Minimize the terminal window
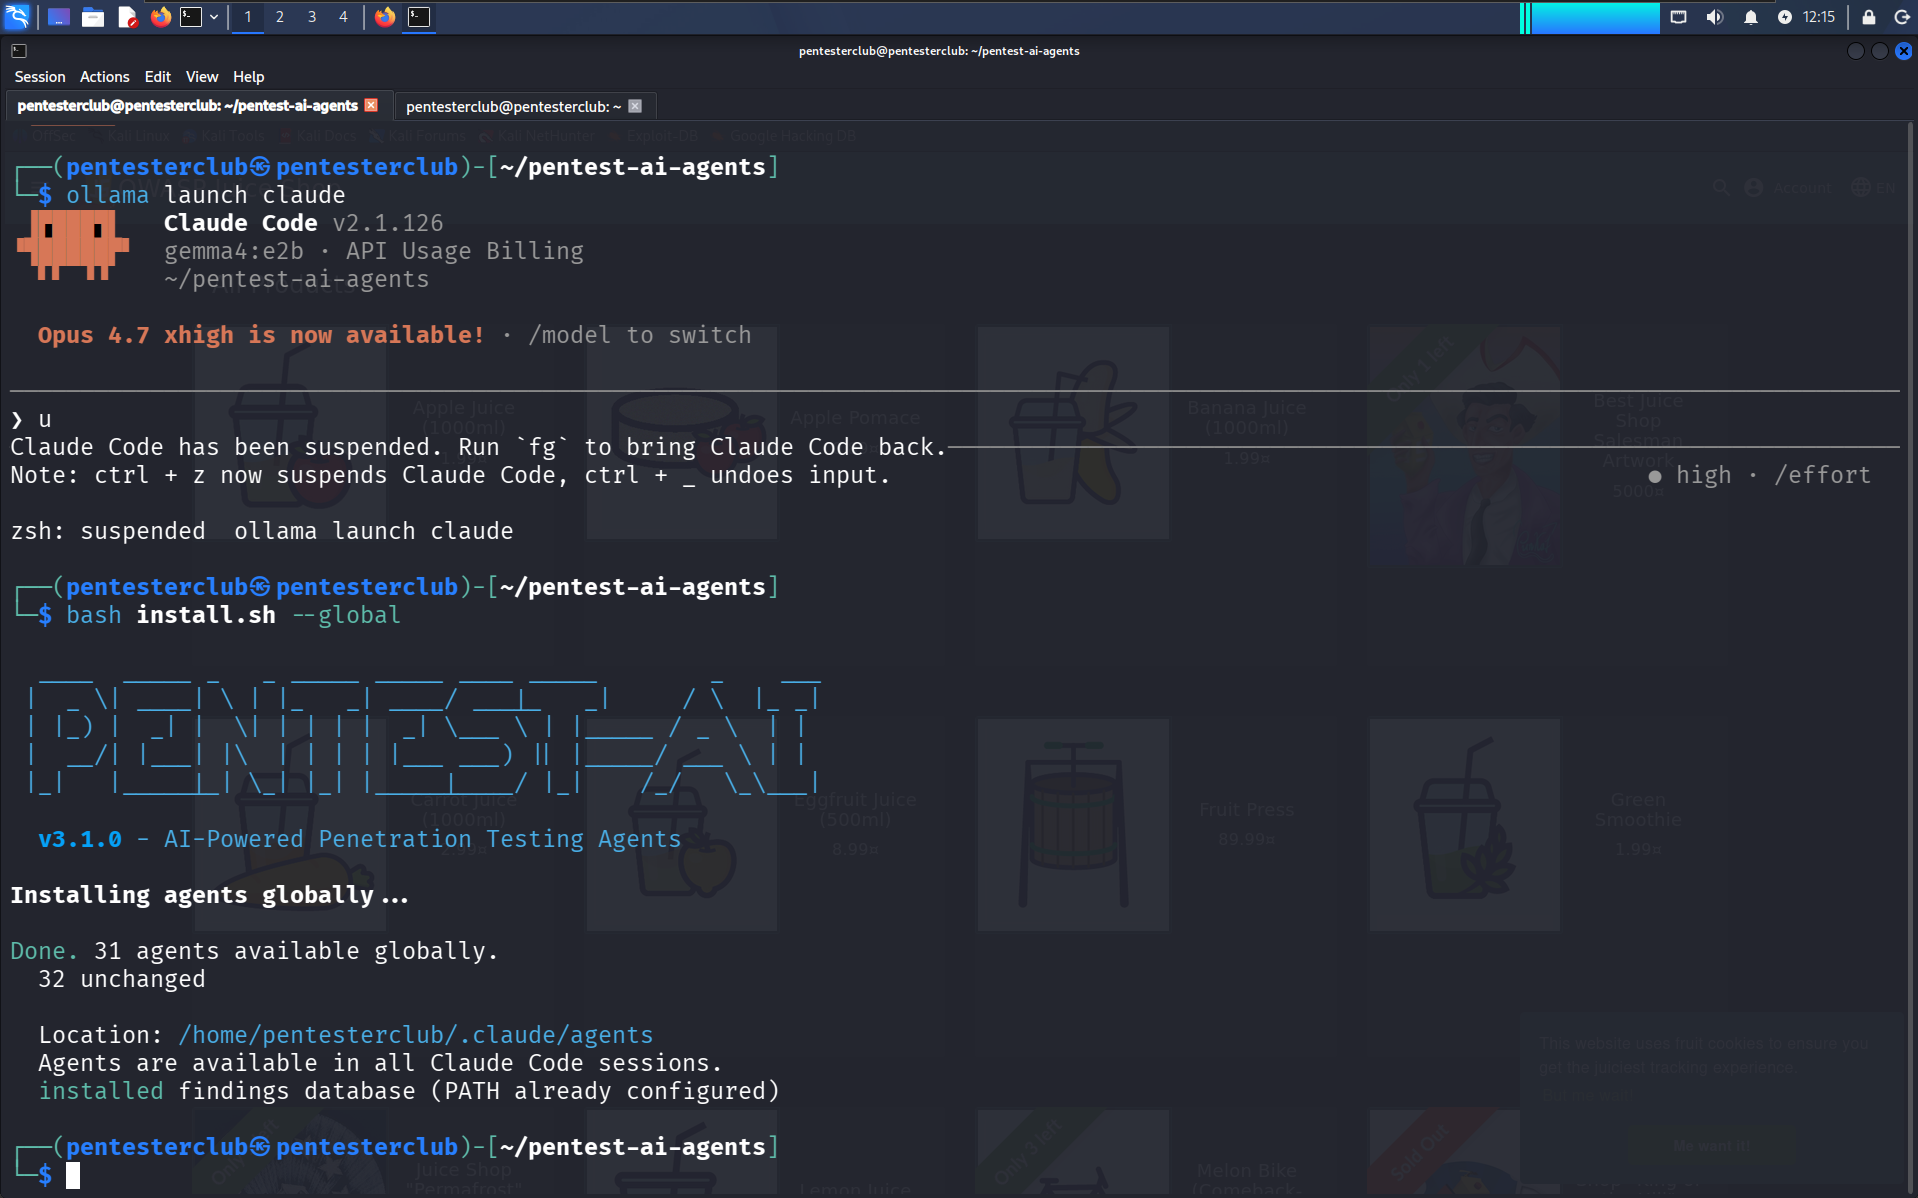This screenshot has width=1918, height=1198. (1856, 51)
